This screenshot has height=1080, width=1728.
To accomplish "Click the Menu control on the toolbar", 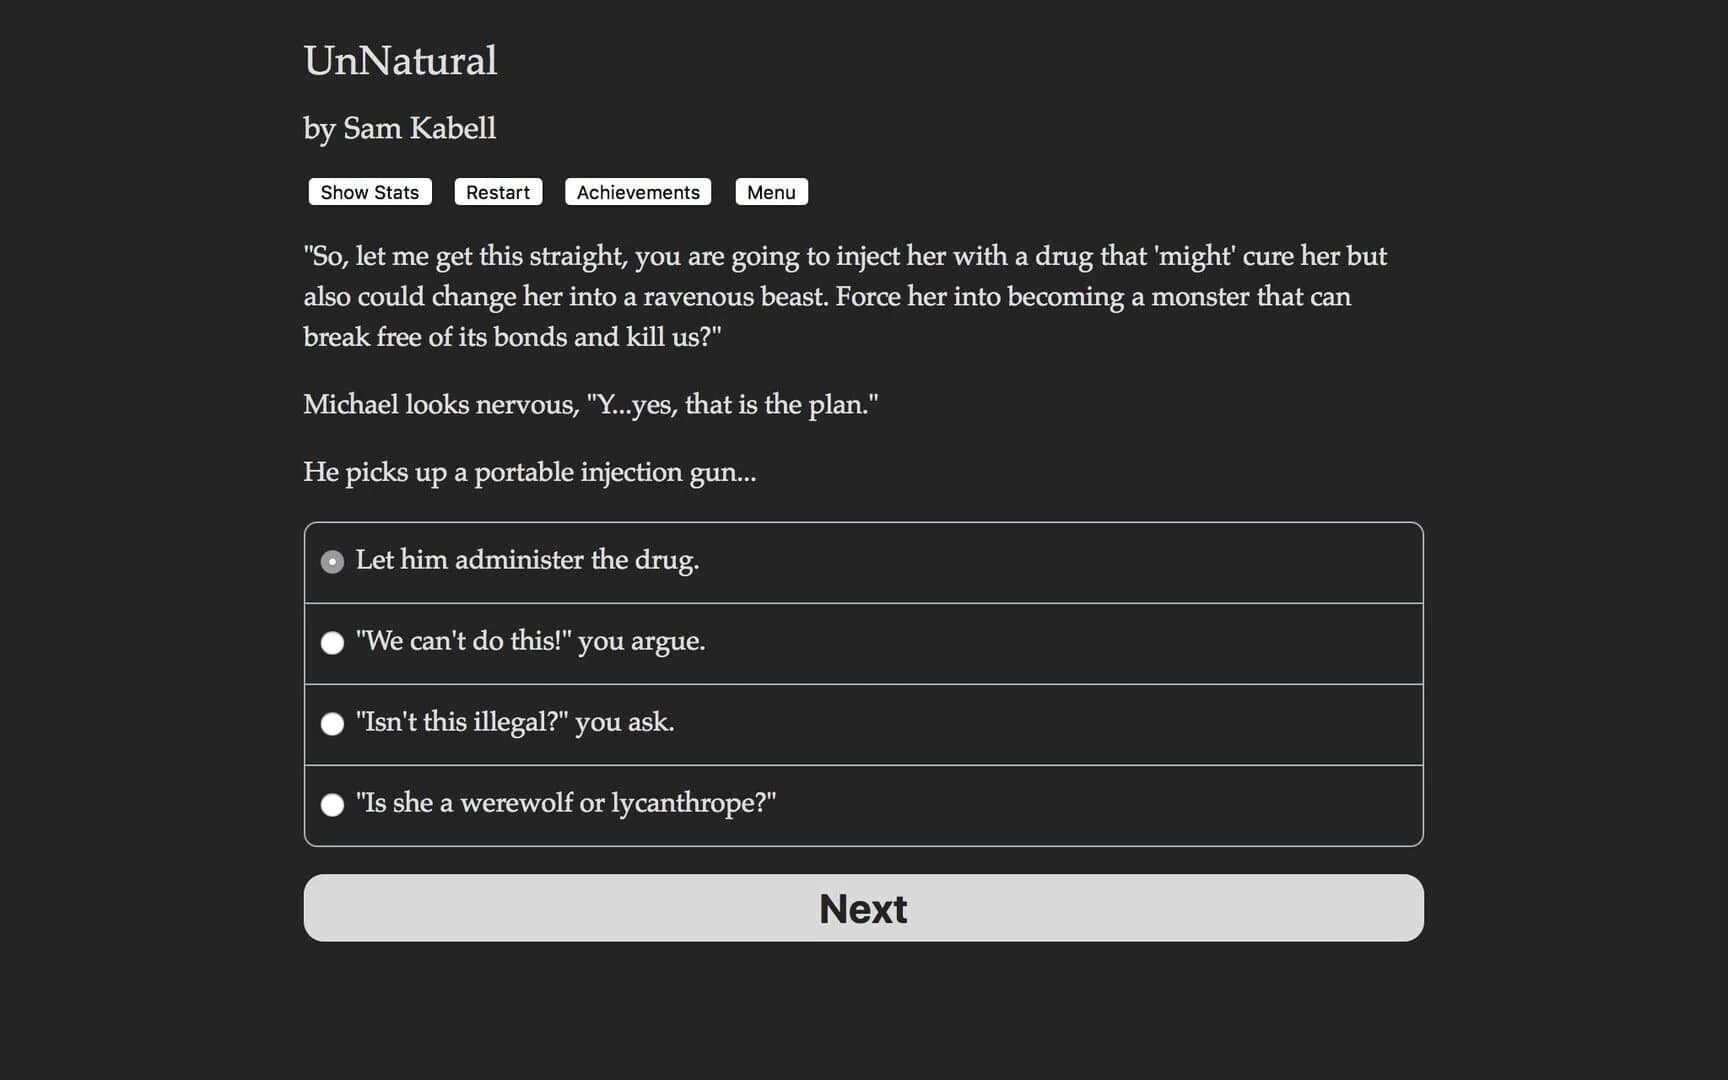I will point(771,191).
